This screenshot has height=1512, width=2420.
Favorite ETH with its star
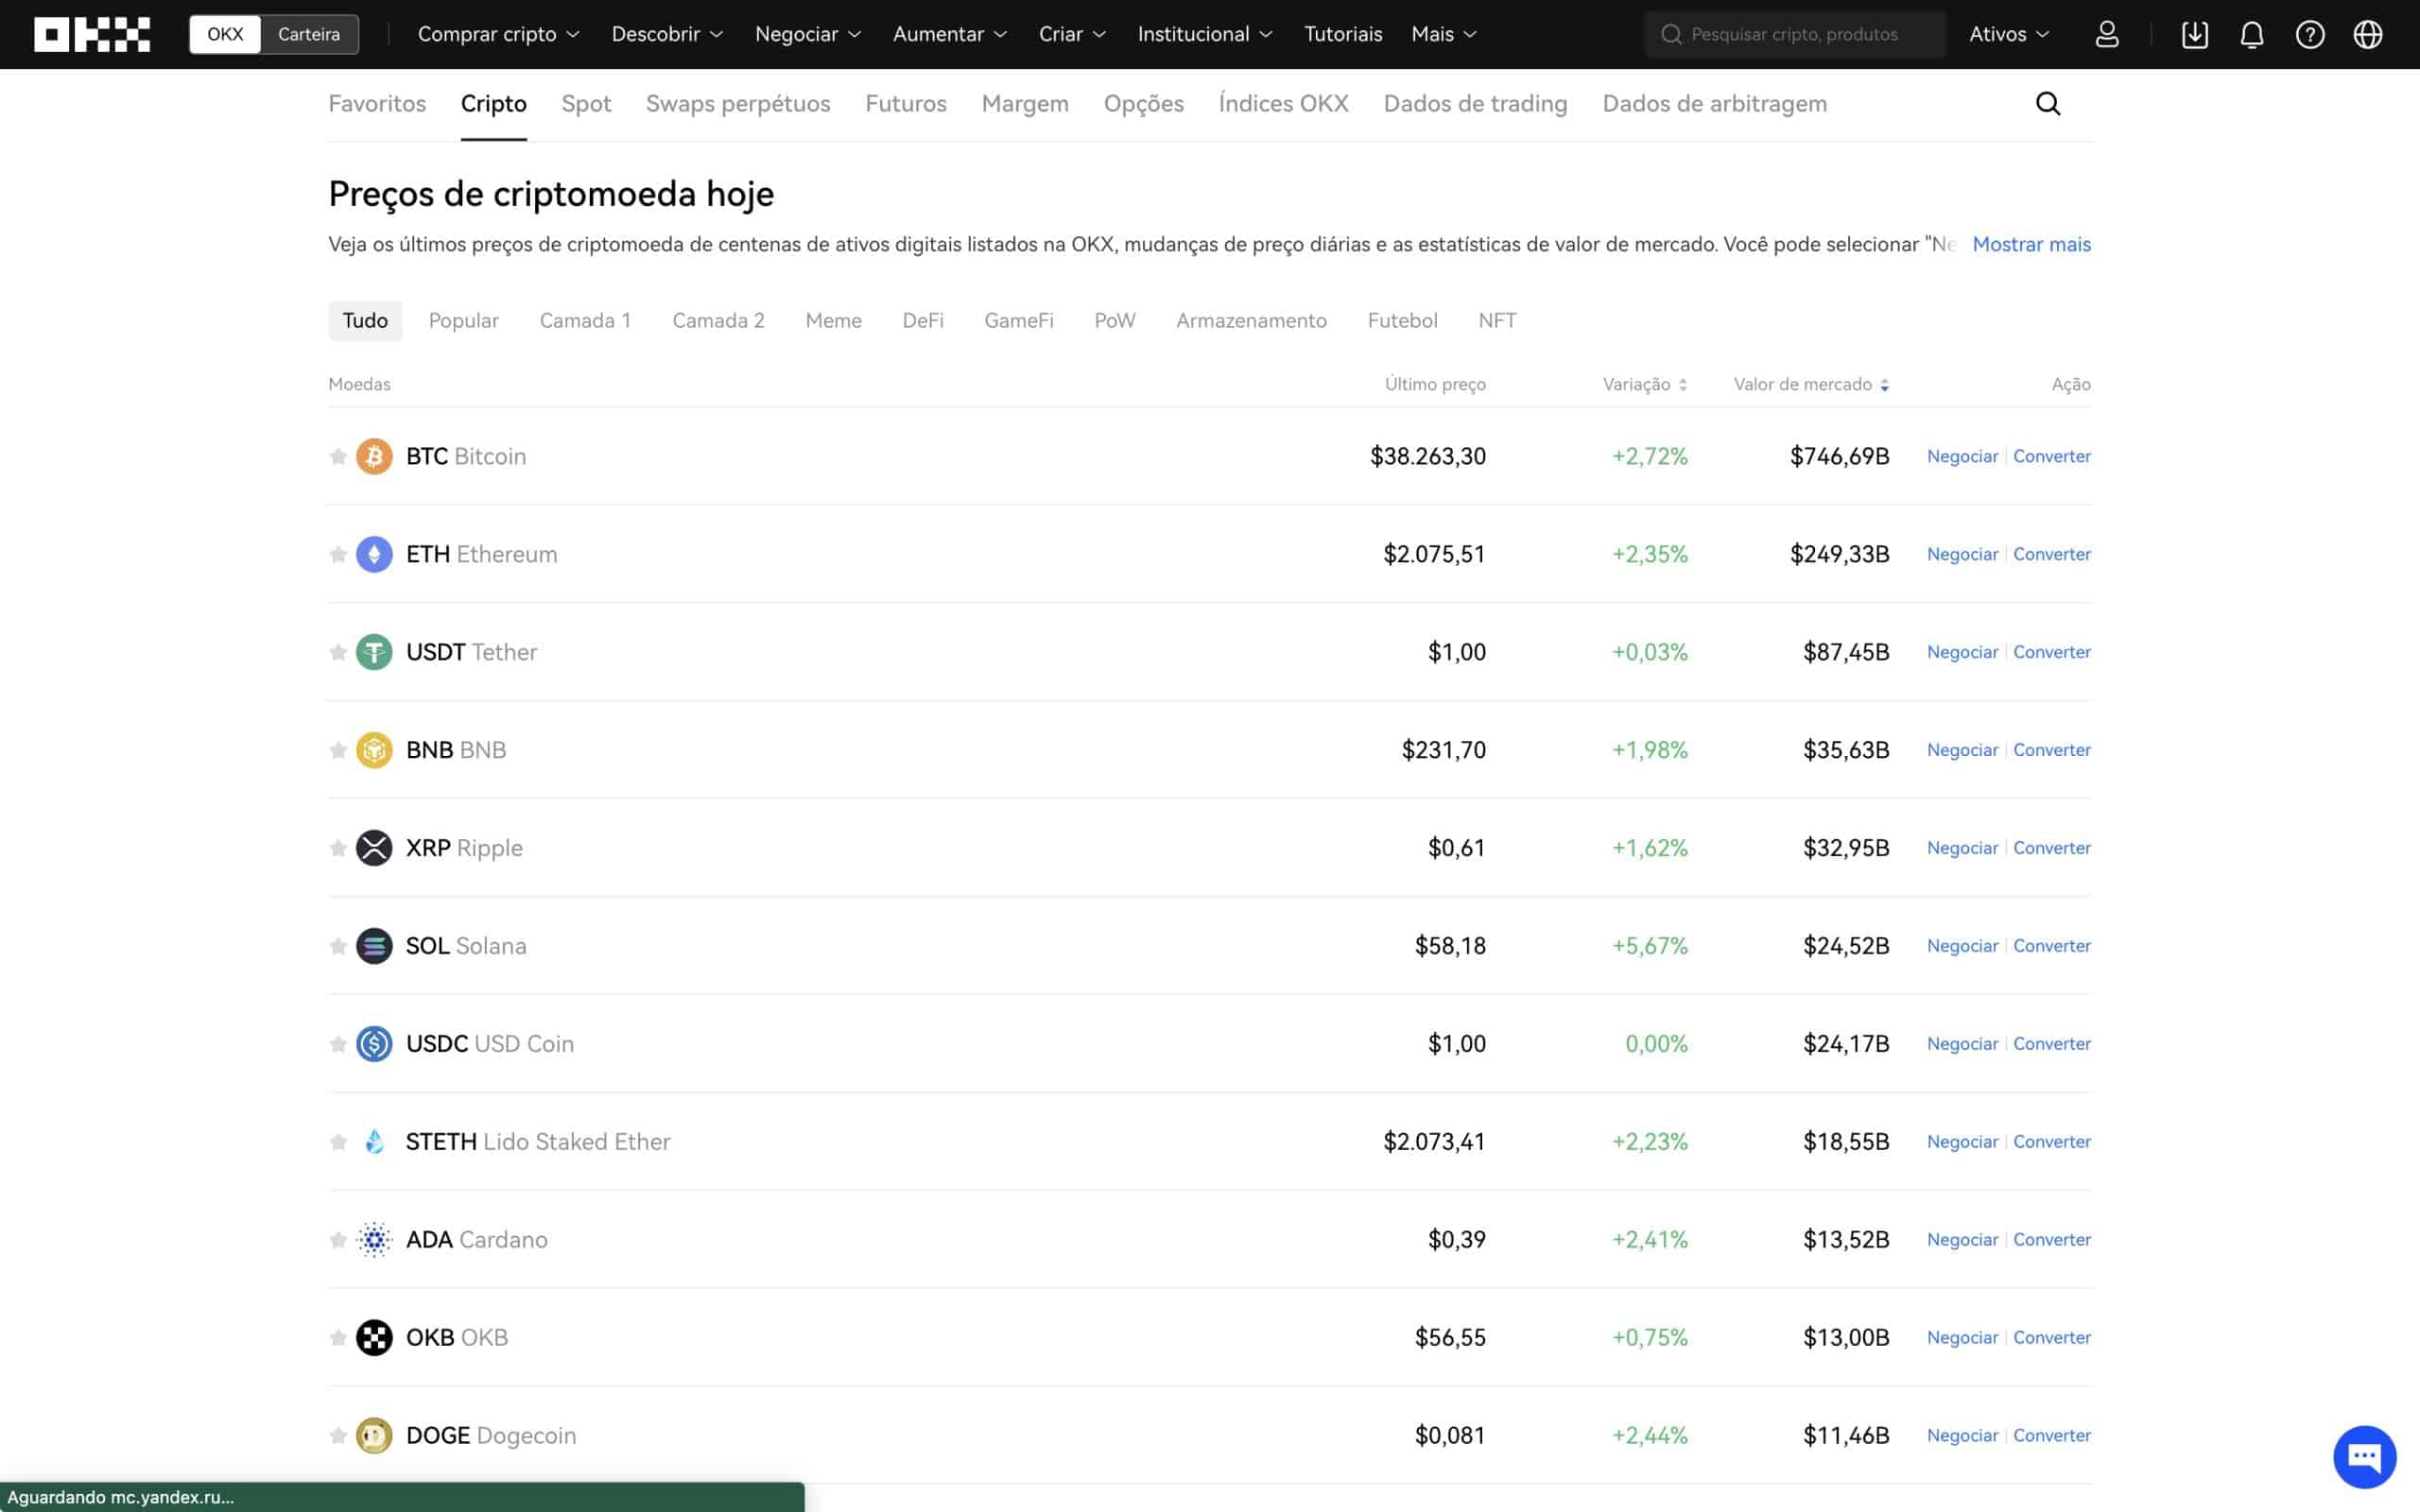click(x=338, y=554)
